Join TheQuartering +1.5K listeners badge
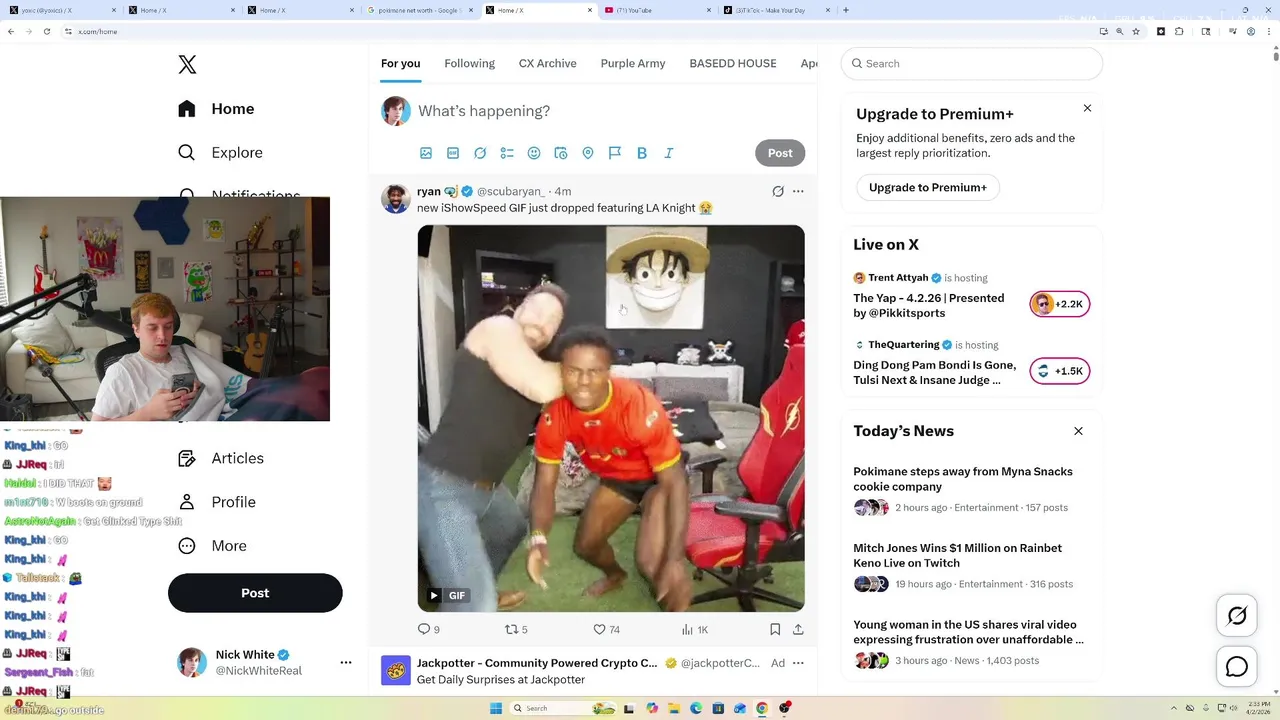The image size is (1280, 720). [1060, 371]
